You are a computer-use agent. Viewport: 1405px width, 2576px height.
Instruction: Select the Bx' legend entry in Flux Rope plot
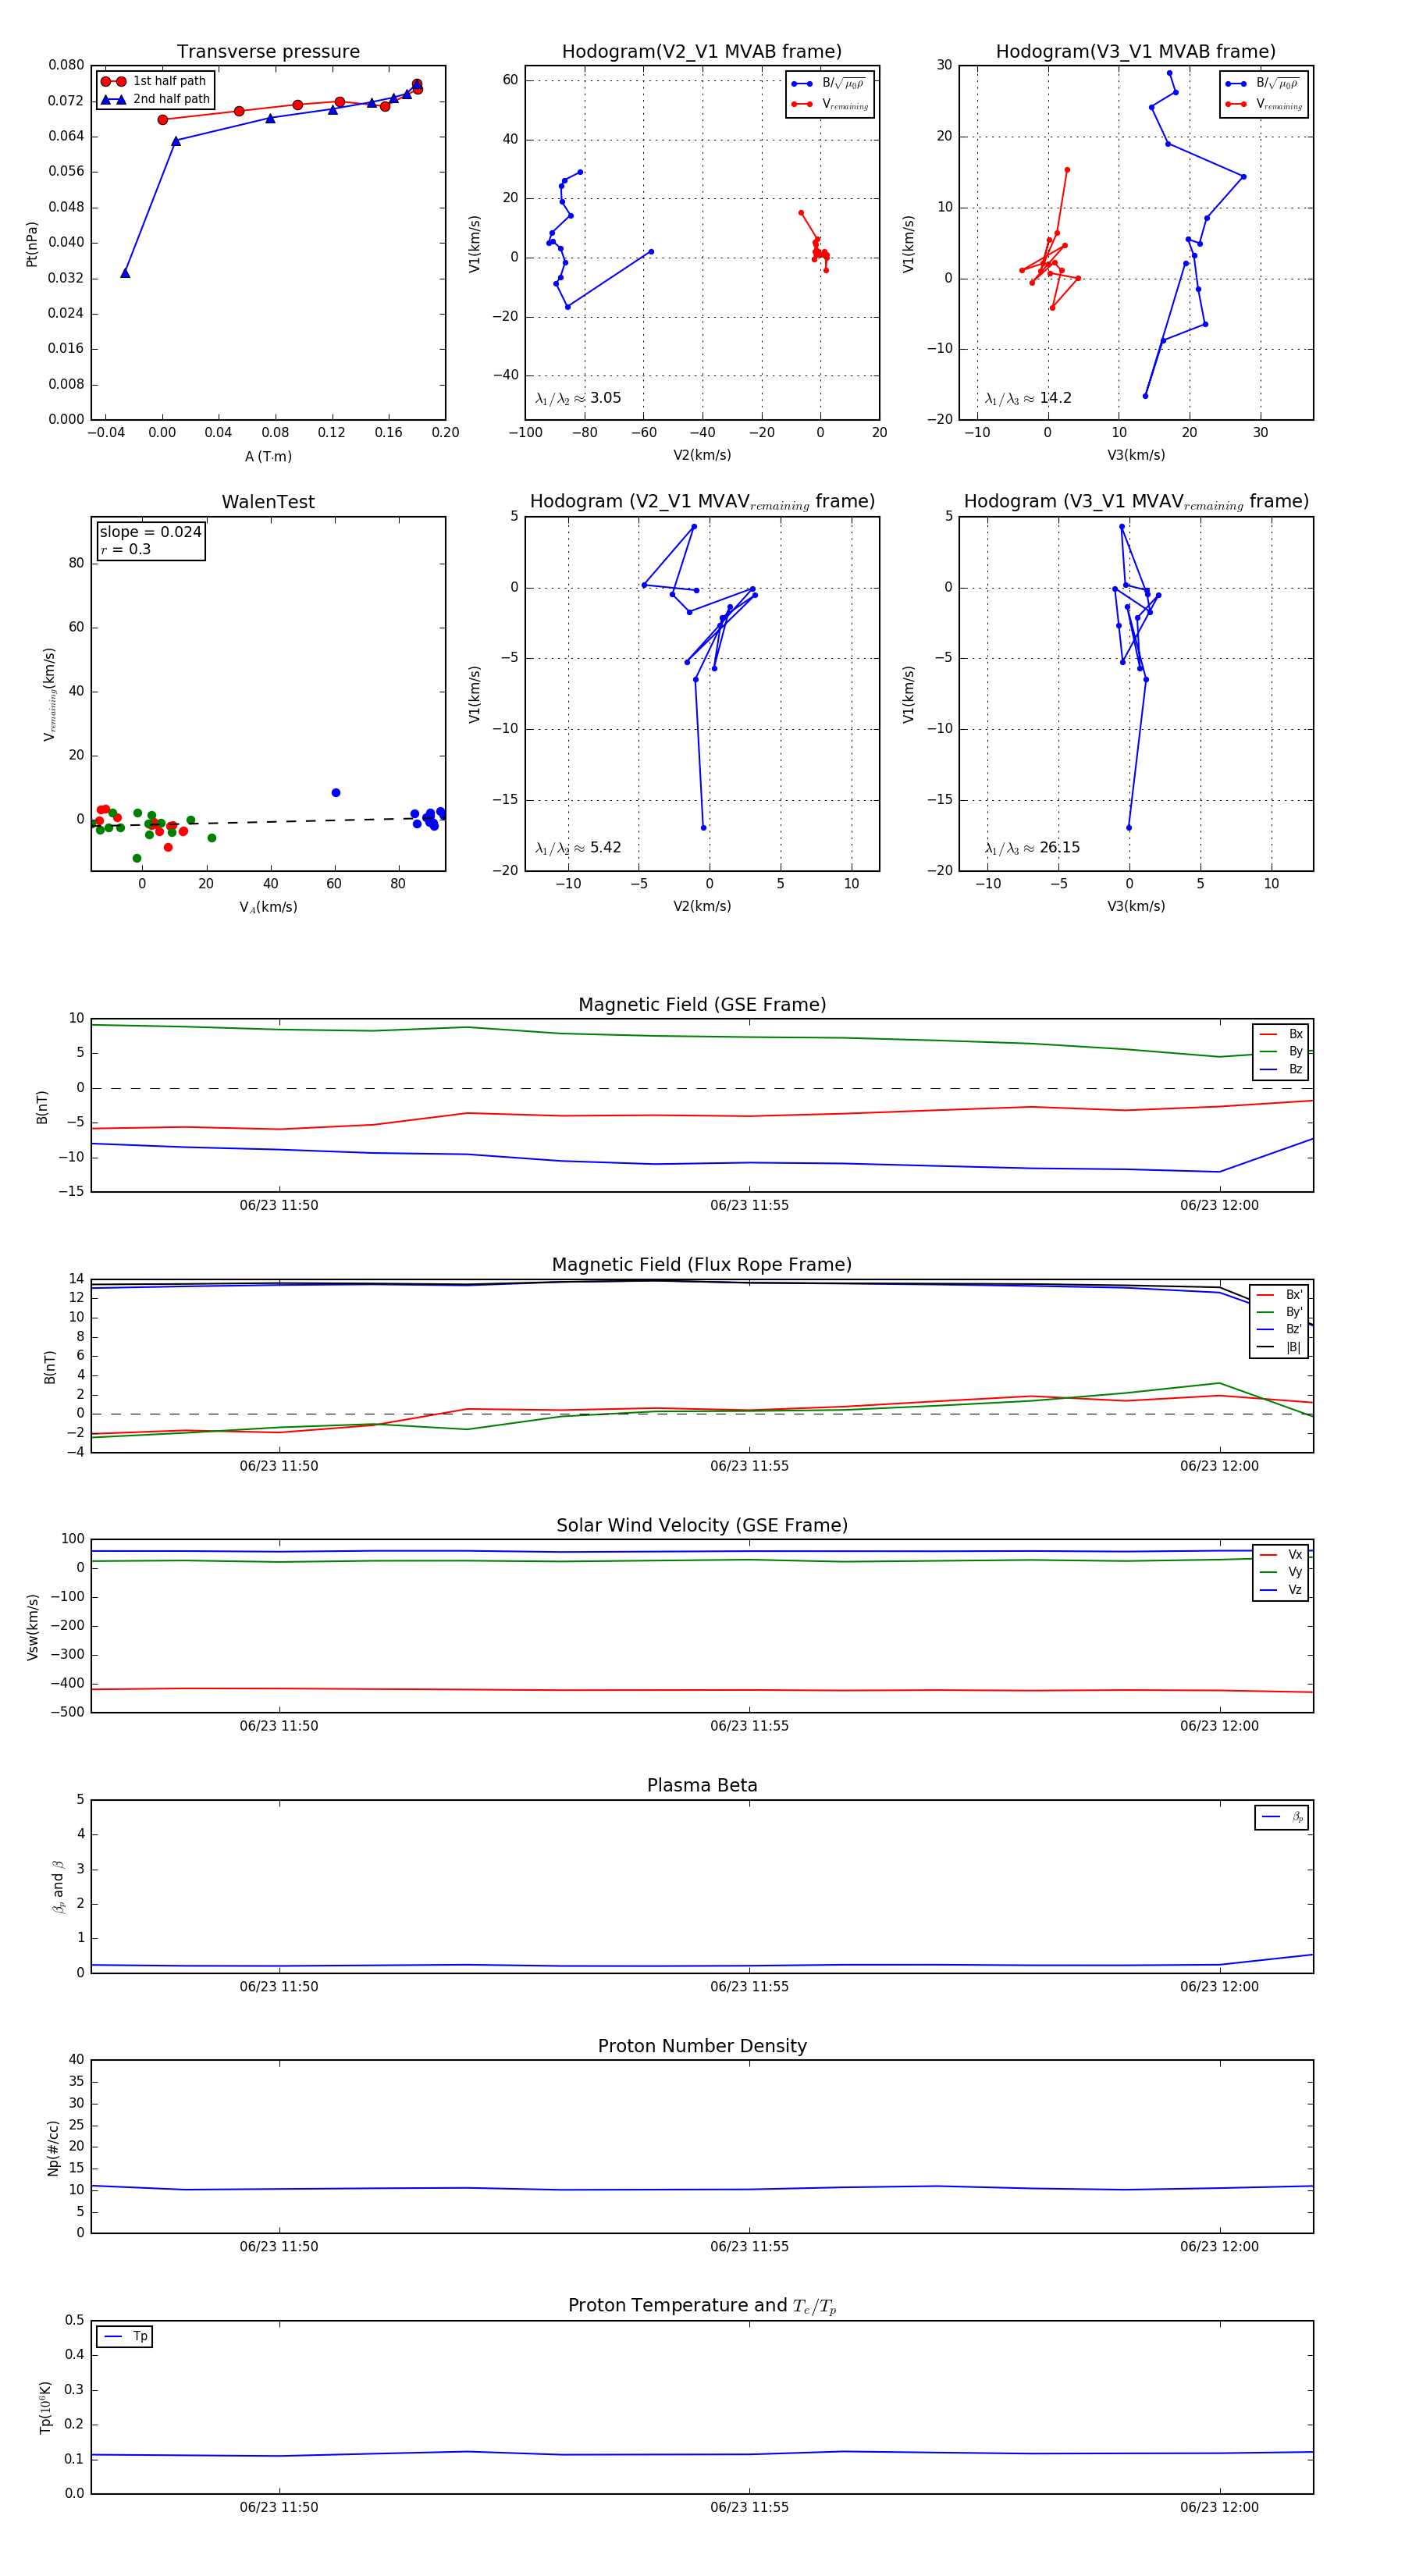(x=1281, y=1295)
